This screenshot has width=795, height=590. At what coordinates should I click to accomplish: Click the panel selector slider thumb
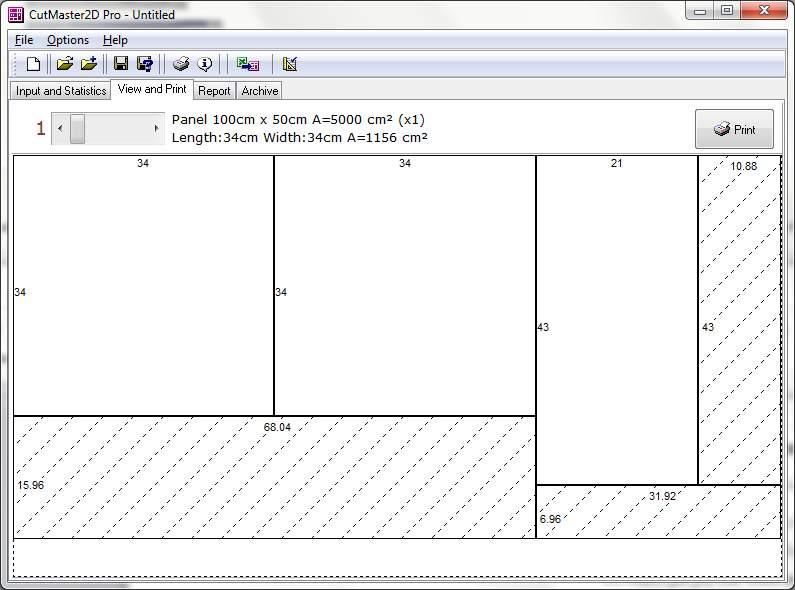click(x=77, y=128)
